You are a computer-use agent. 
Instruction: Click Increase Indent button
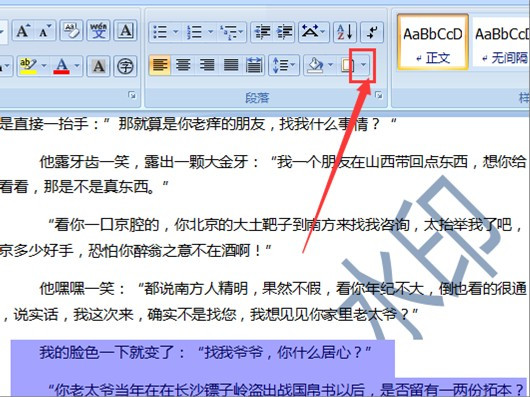click(x=284, y=32)
